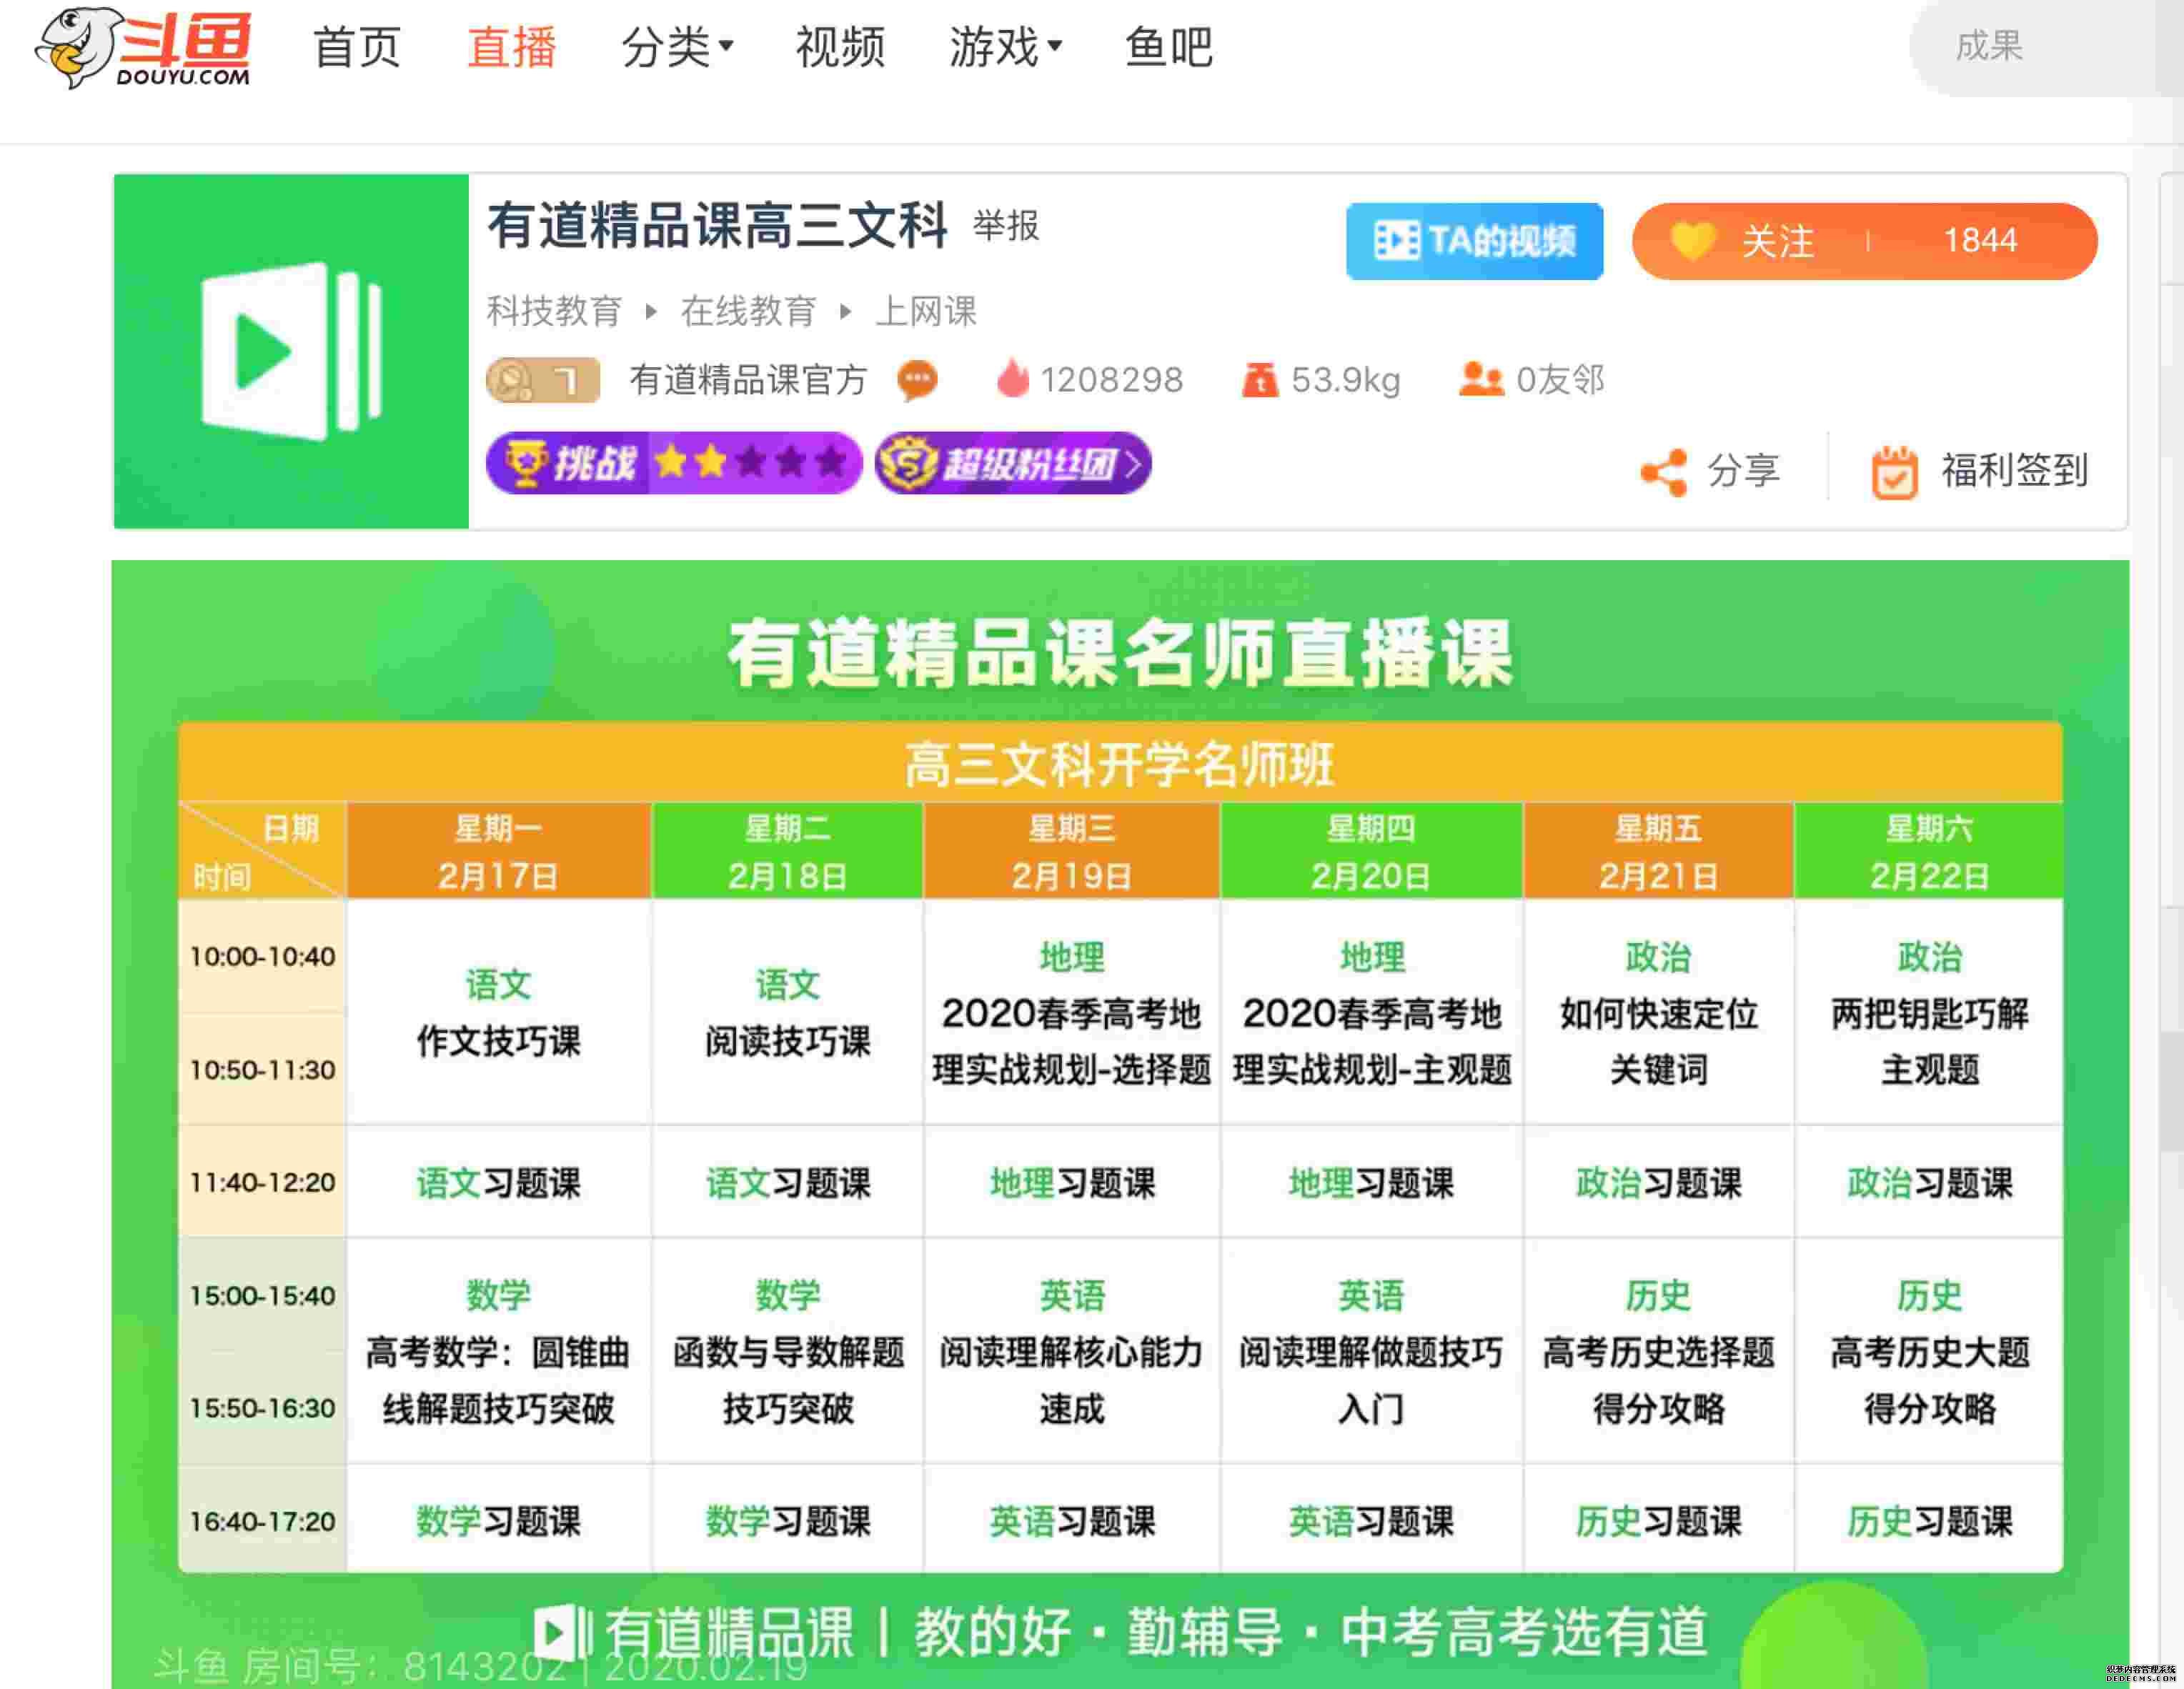Click the streamer level 1 badge
Image resolution: width=2184 pixels, height=1689 pixels.
tap(543, 380)
